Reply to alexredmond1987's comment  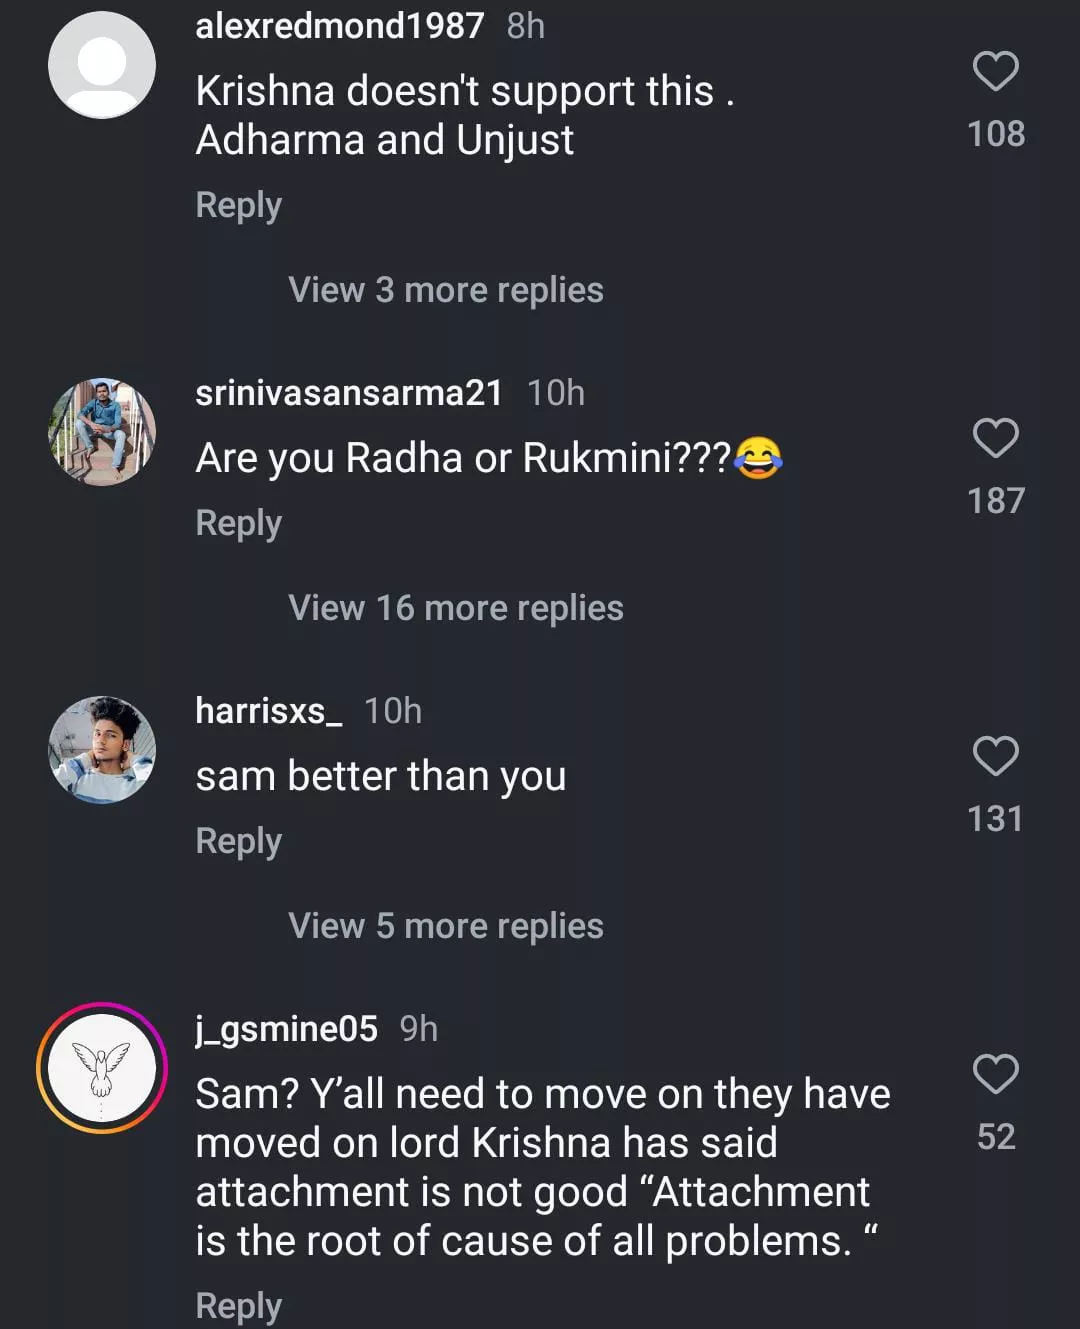point(238,205)
